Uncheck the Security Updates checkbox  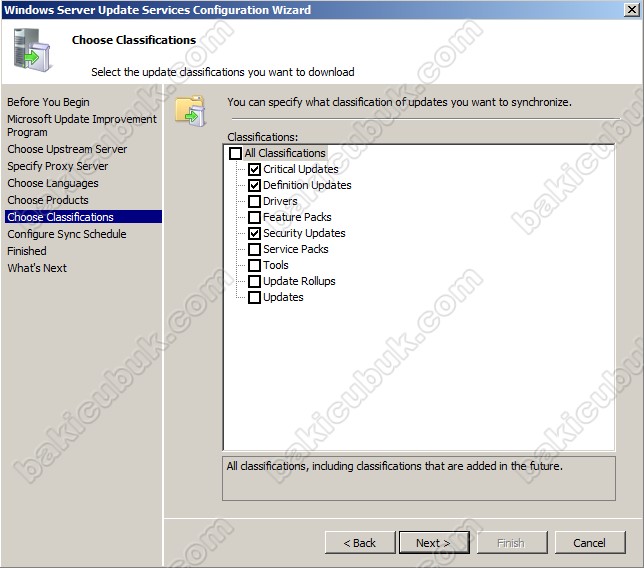click(254, 233)
